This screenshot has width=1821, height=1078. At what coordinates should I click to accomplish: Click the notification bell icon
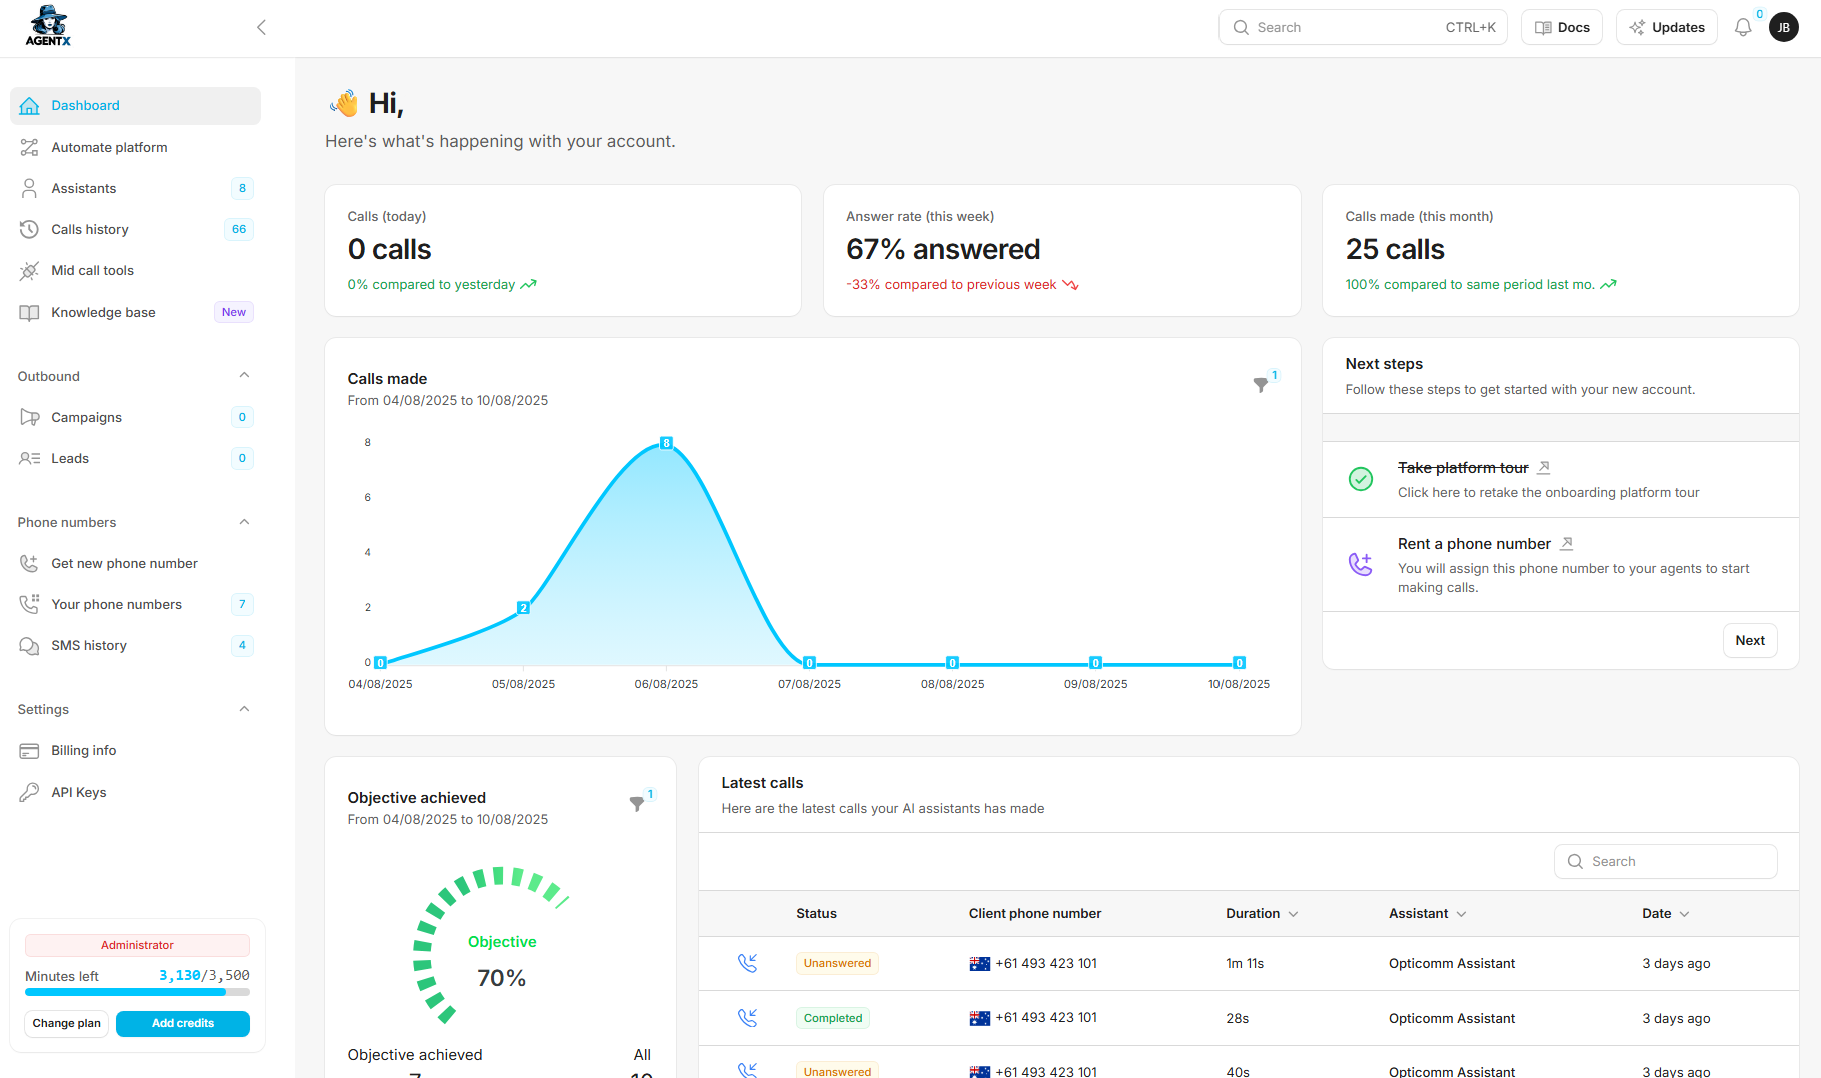pos(1743,28)
